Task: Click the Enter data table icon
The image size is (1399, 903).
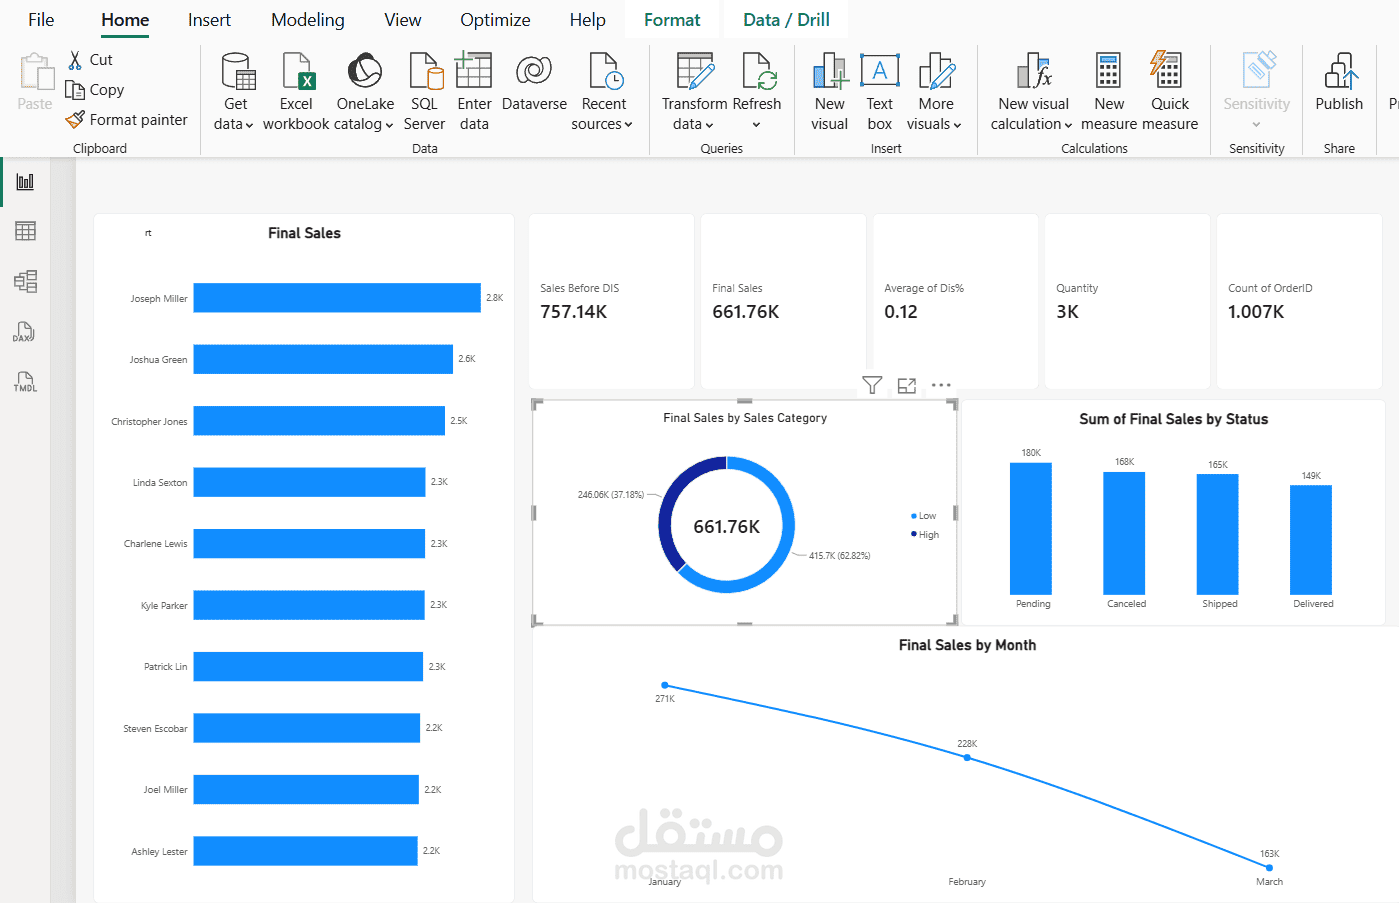Action: (474, 71)
